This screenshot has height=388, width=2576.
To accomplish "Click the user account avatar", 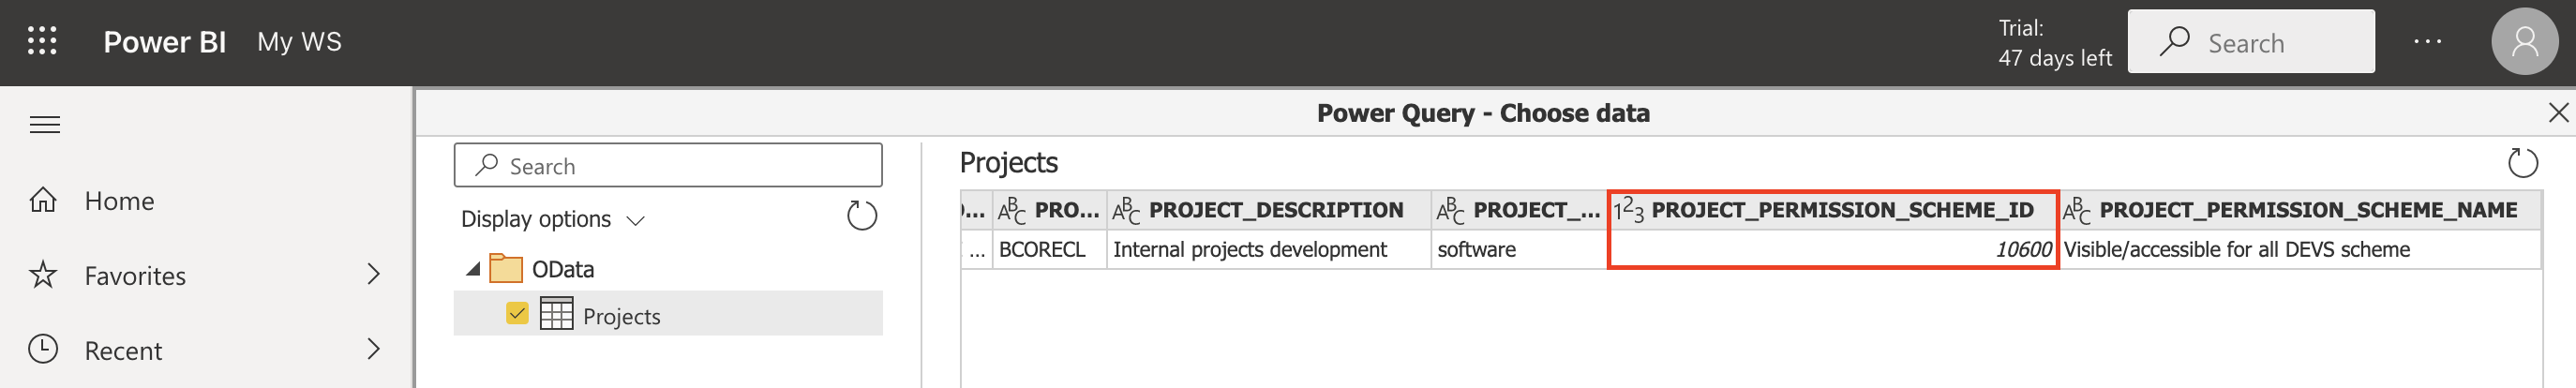I will 2523,42.
